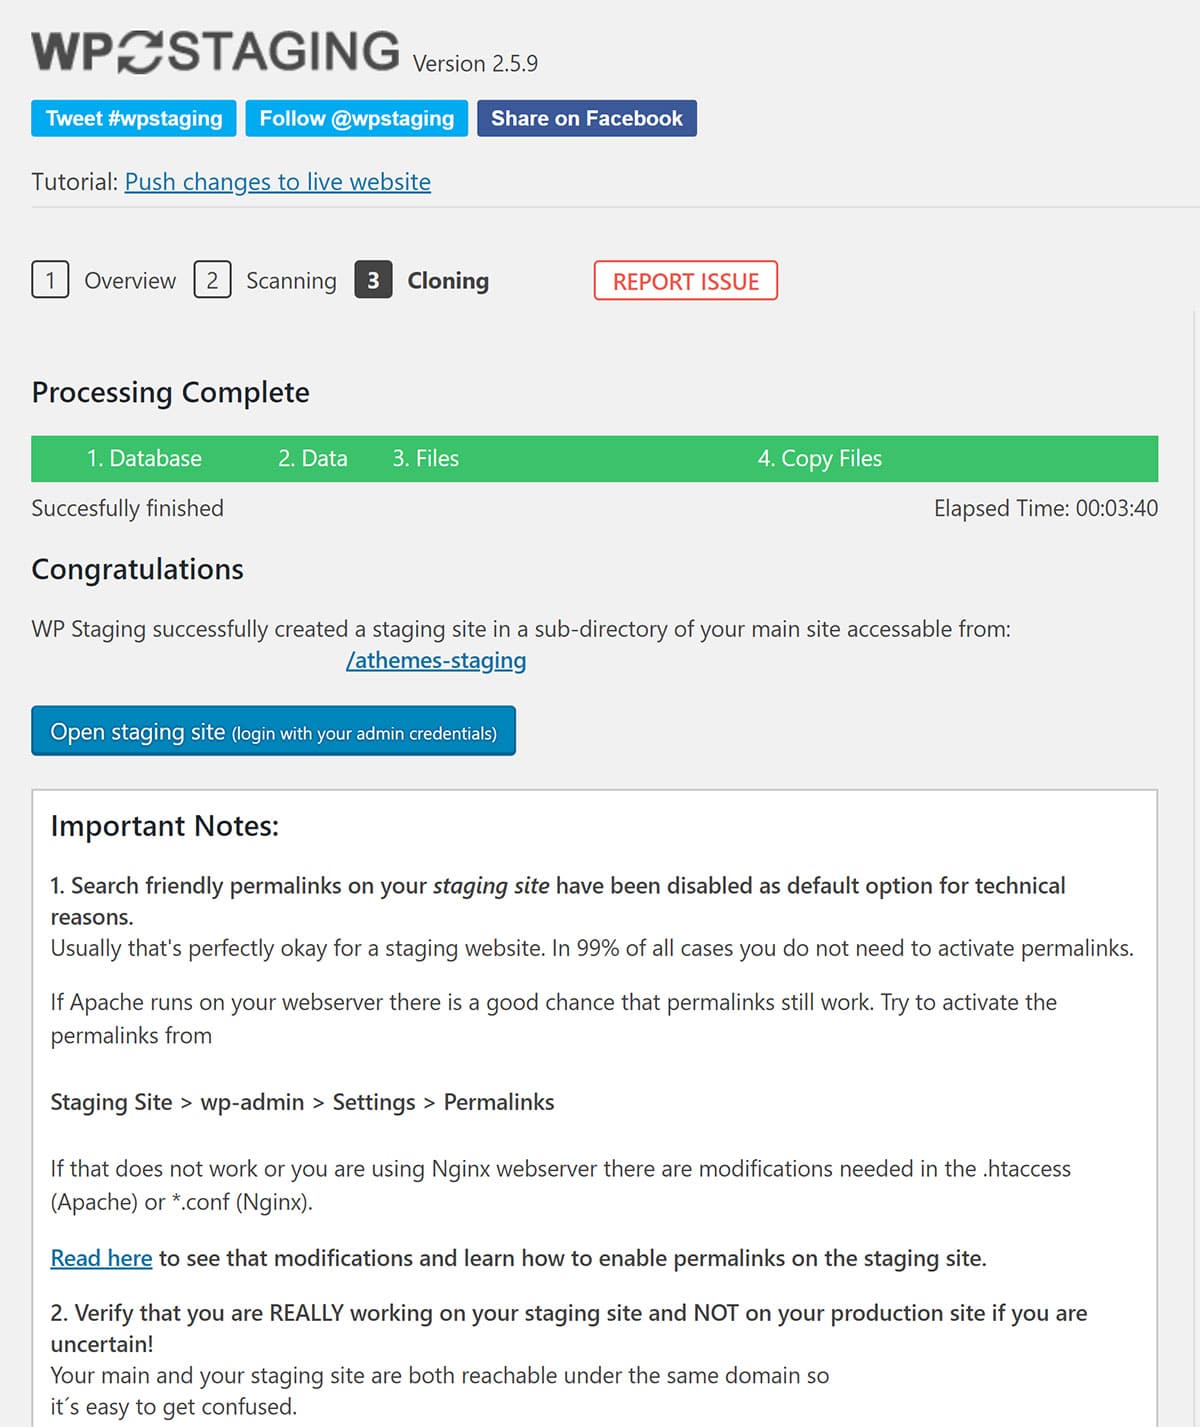Open the /athemes-staging link

[436, 661]
